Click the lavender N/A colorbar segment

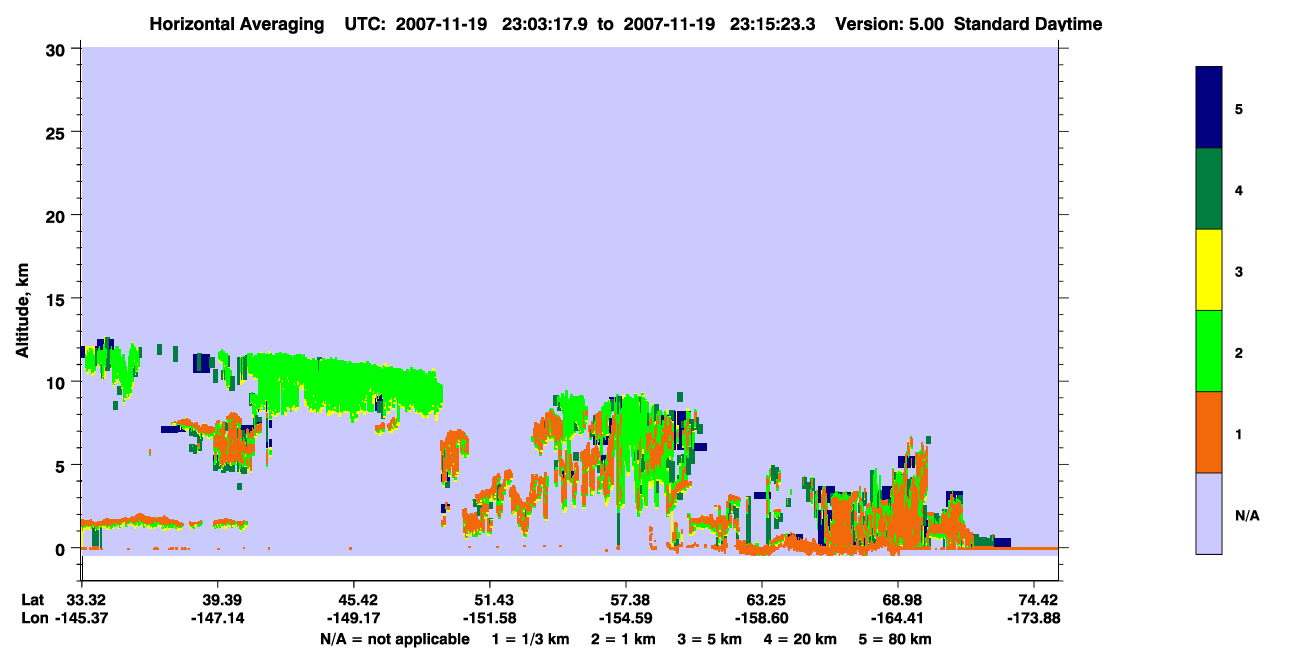click(1209, 513)
